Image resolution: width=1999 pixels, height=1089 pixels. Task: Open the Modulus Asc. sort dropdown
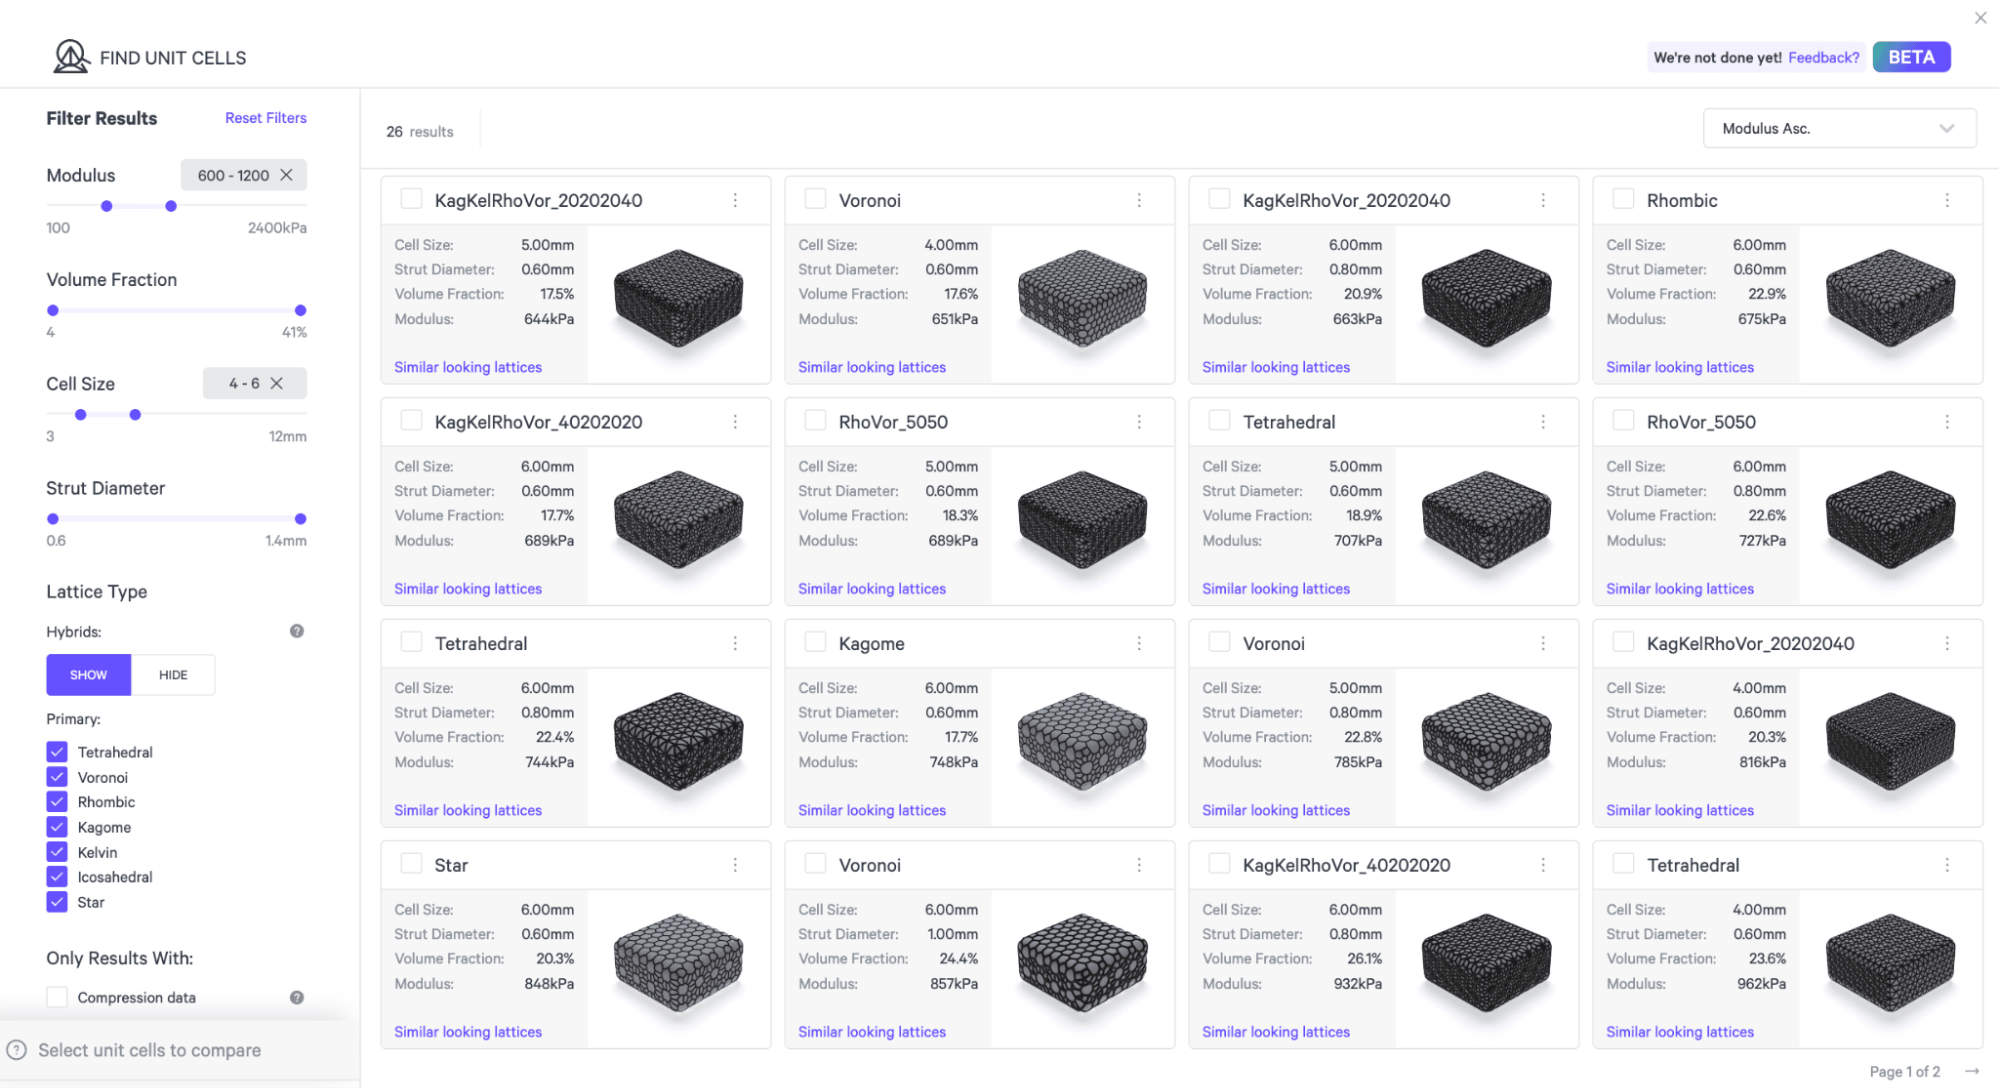(x=1839, y=128)
